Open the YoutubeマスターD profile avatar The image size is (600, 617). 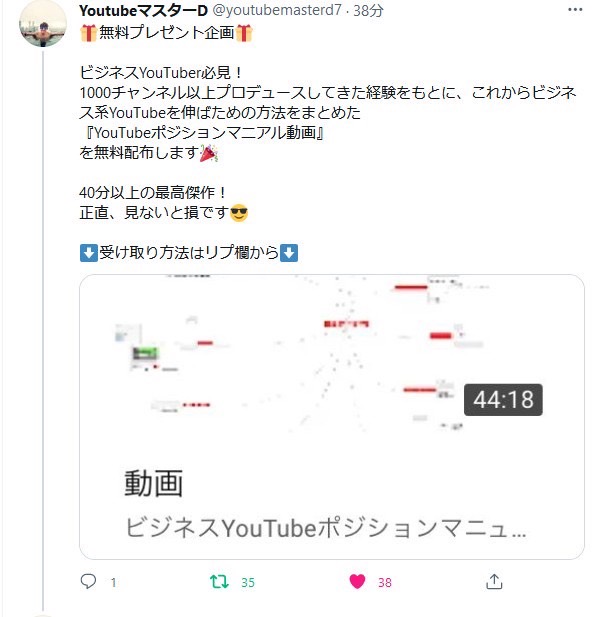tap(43, 23)
